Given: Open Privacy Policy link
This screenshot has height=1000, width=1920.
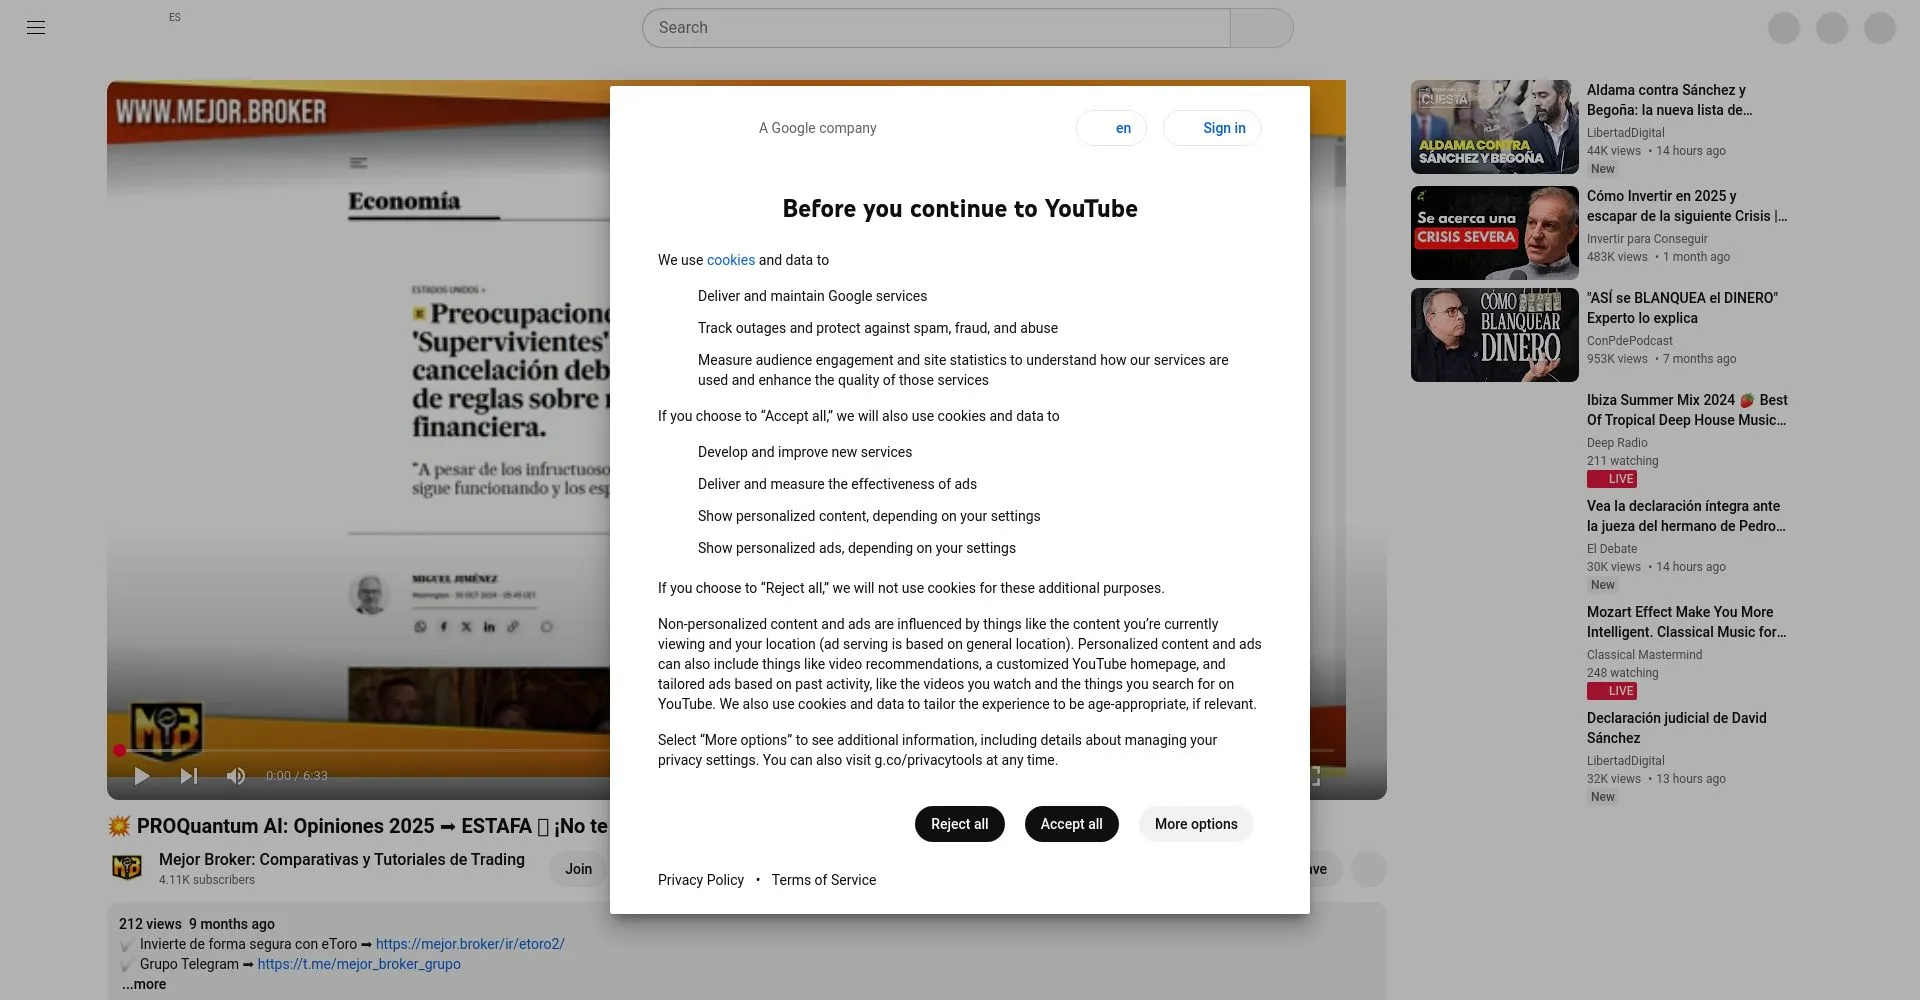Looking at the screenshot, I should click(701, 880).
